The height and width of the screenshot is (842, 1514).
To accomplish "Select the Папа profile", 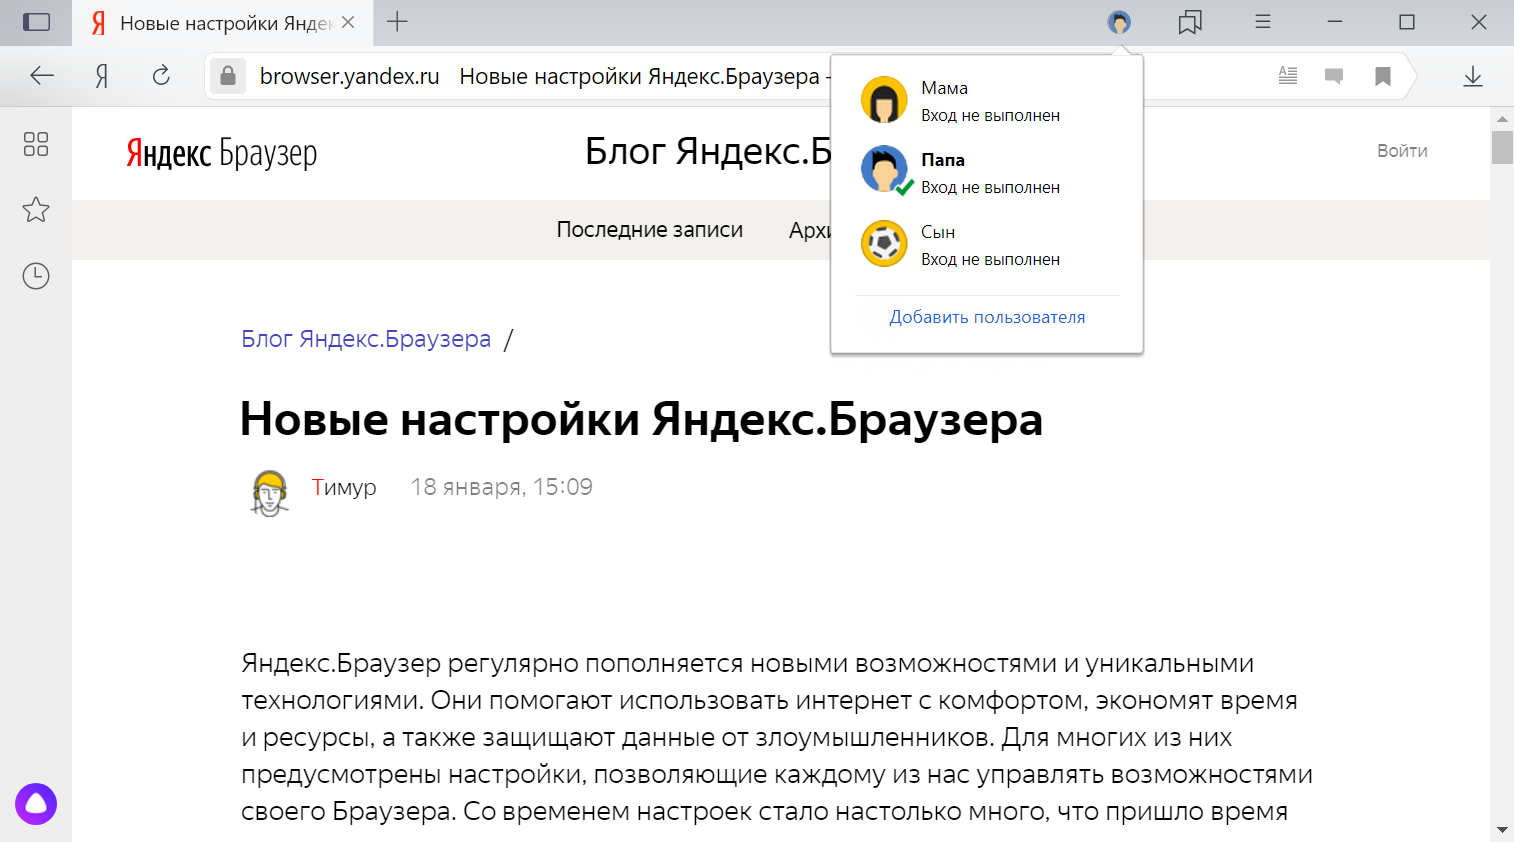I will [x=987, y=173].
